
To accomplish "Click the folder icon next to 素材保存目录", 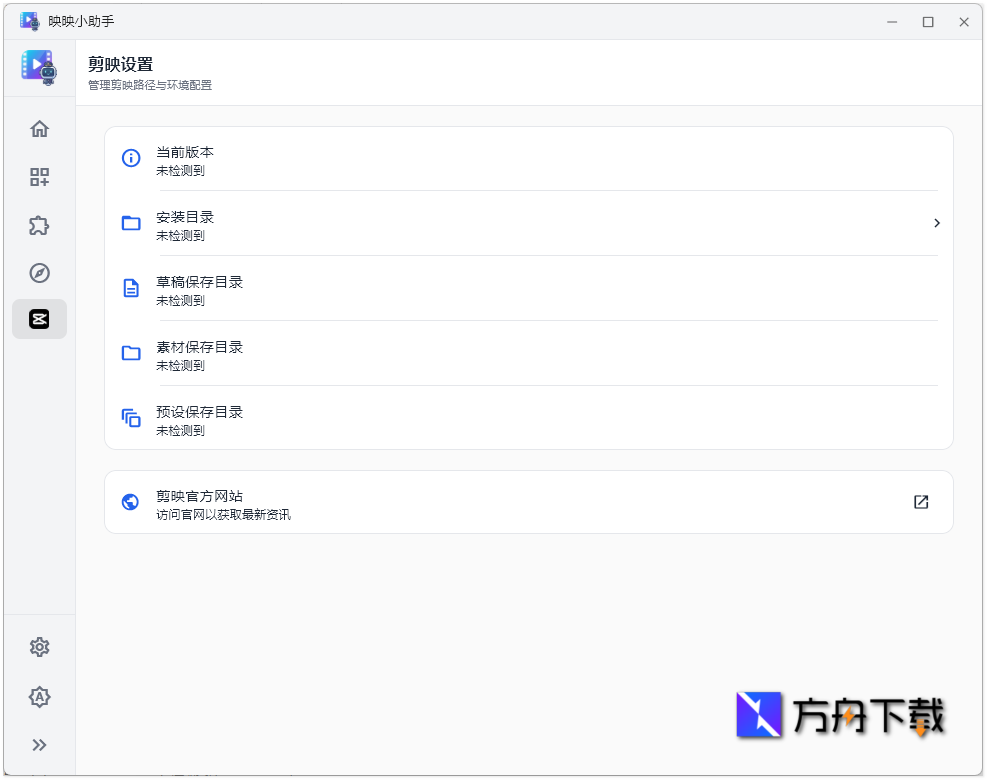I will (131, 353).
